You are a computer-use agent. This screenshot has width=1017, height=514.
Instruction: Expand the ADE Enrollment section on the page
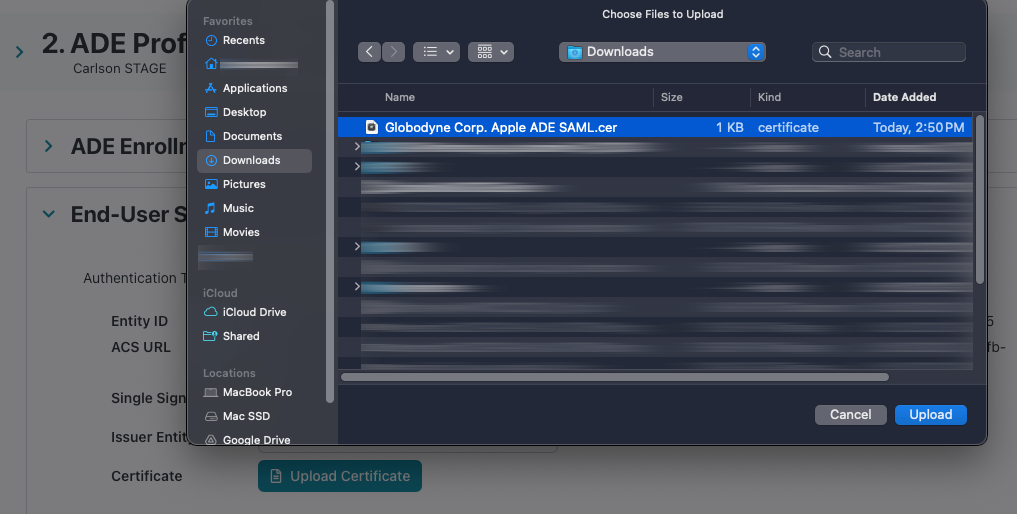pyautogui.click(x=49, y=146)
